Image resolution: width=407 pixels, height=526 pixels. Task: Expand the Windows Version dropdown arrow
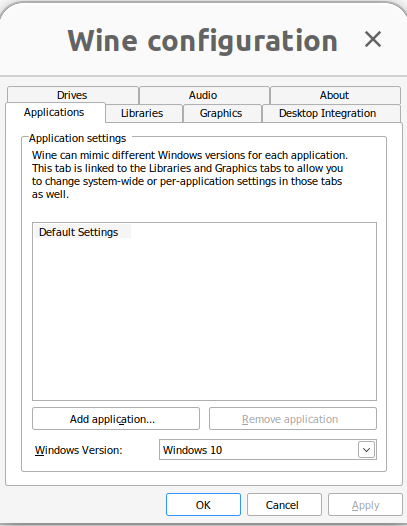366,450
